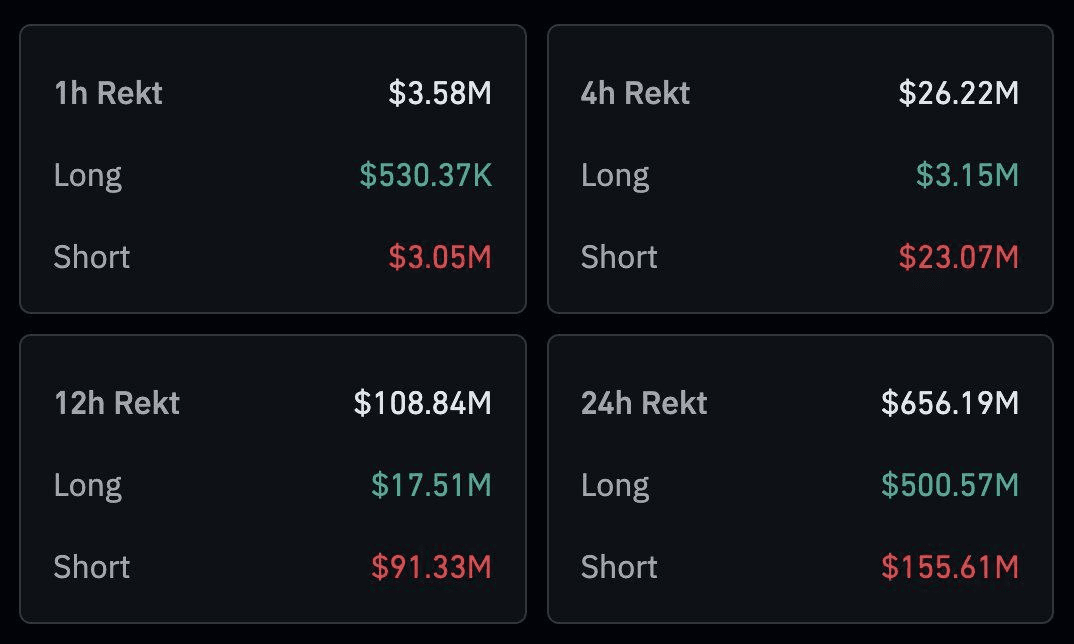Select the $91.33M short value
1074x644 pixels.
pos(431,568)
